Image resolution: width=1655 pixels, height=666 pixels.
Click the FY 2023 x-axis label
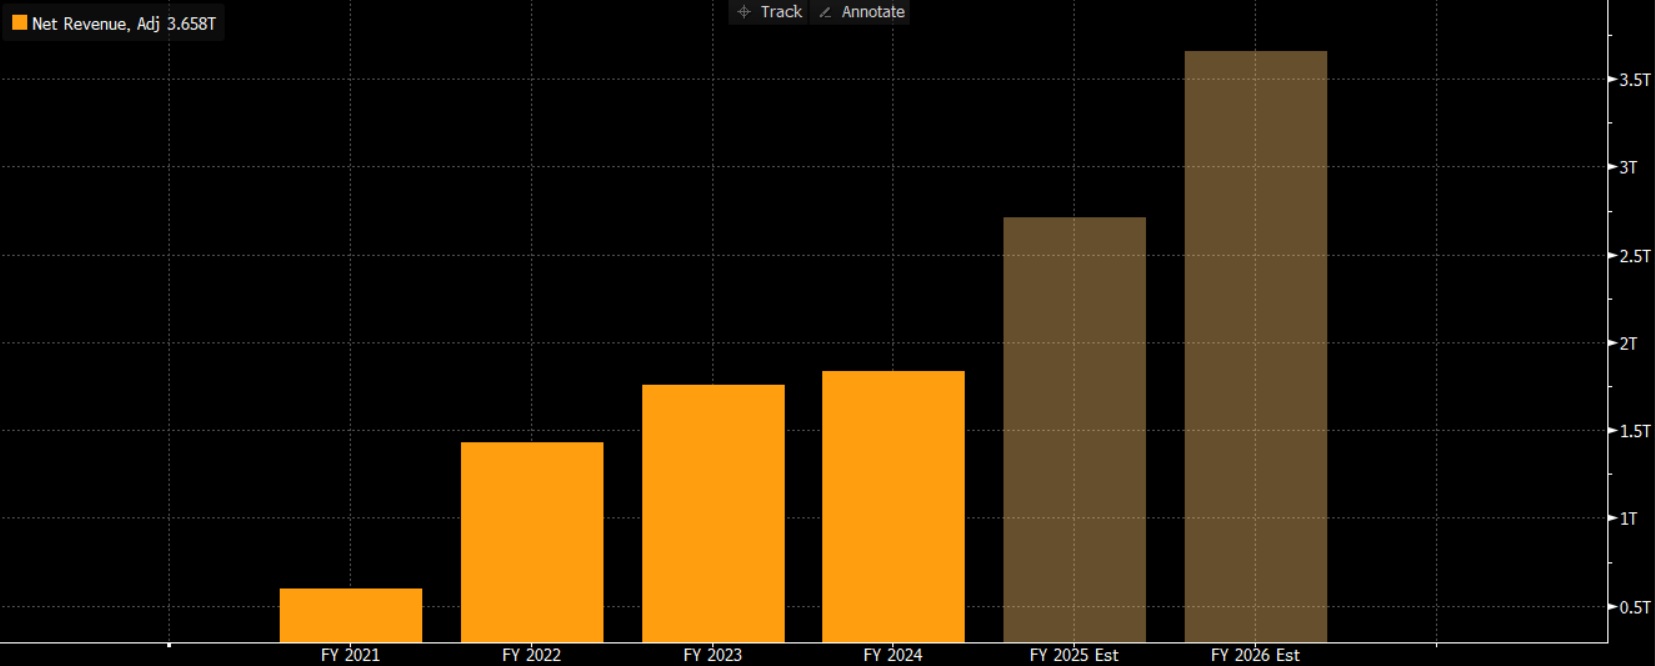pyautogui.click(x=712, y=655)
